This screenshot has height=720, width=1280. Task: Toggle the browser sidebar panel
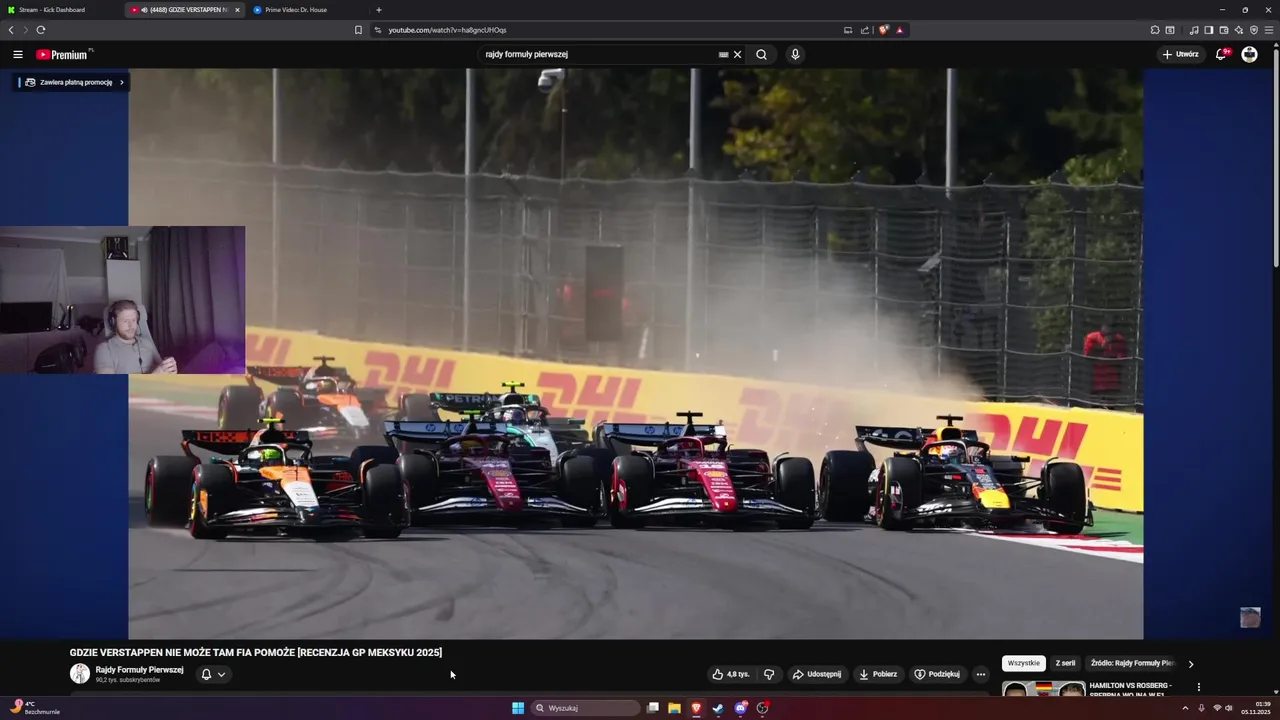click(1208, 30)
